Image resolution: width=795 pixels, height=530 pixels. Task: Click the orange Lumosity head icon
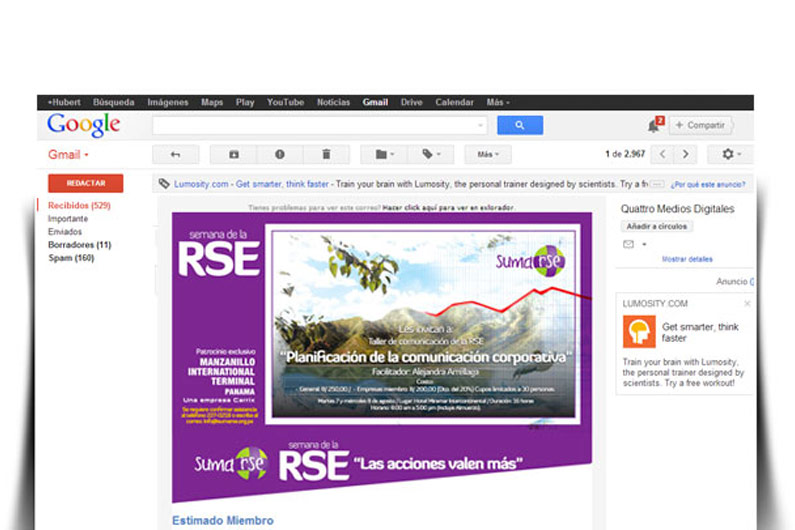pos(639,332)
